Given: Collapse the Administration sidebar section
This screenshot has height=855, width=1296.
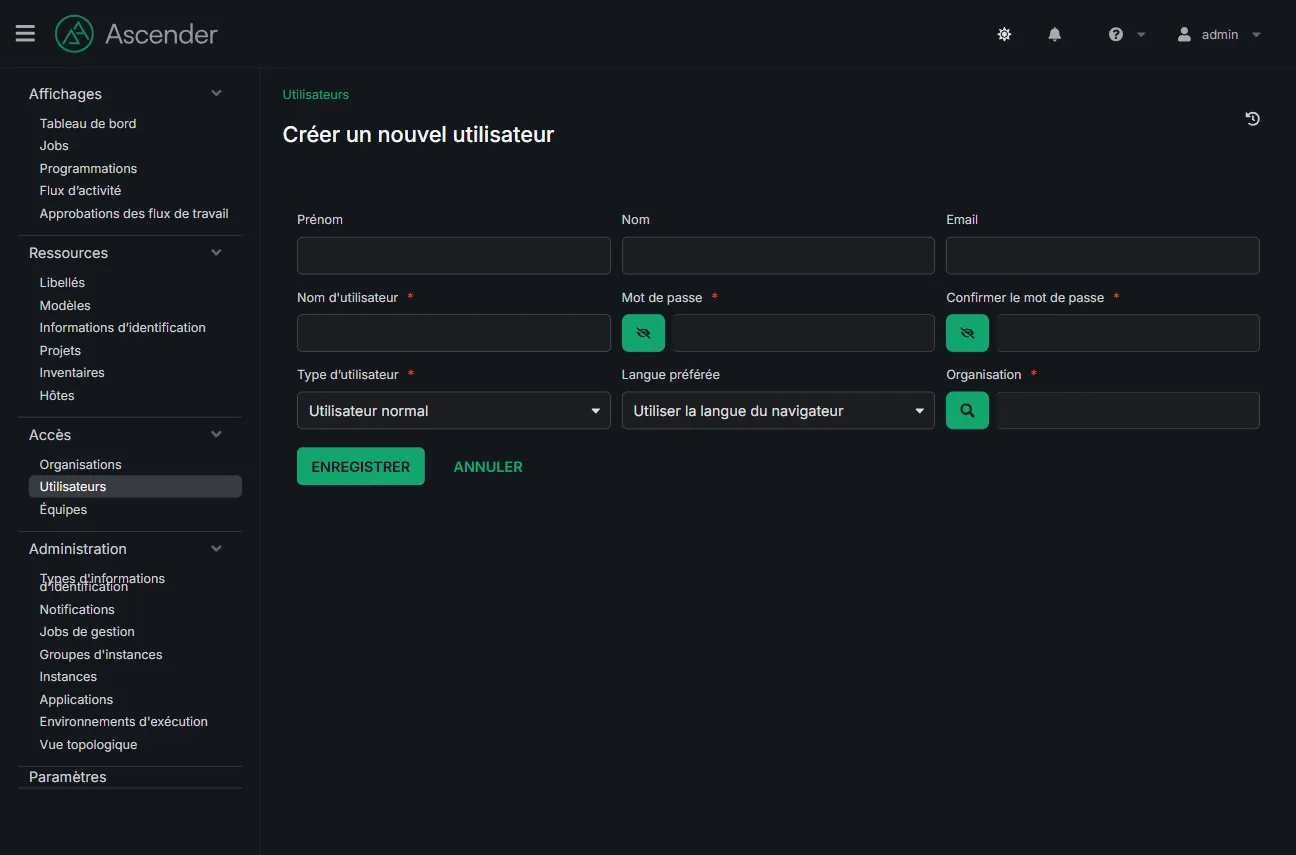Looking at the screenshot, I should point(216,549).
